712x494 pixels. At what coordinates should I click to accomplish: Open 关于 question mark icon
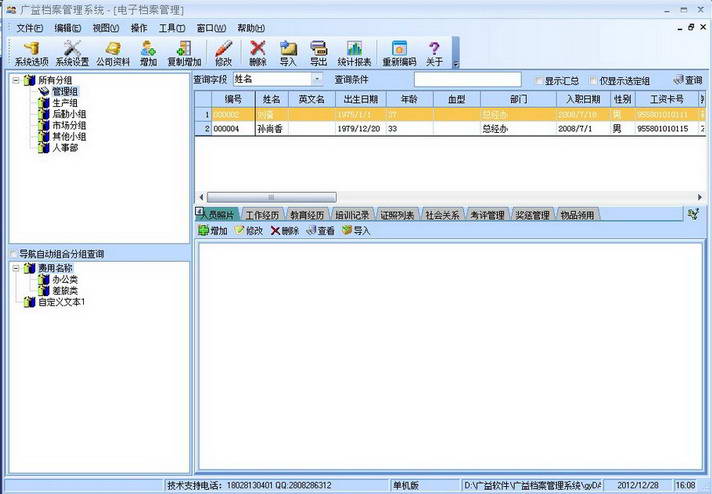pos(434,54)
